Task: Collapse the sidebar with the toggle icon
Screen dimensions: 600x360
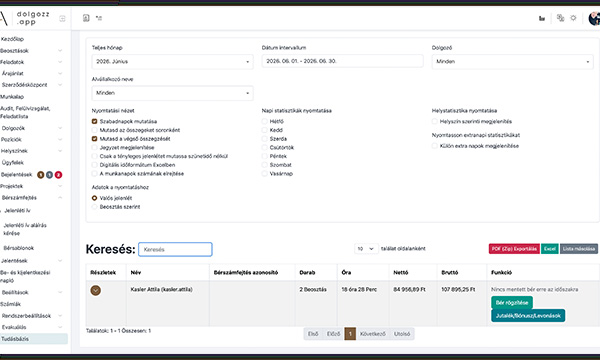Action: click(x=62, y=18)
